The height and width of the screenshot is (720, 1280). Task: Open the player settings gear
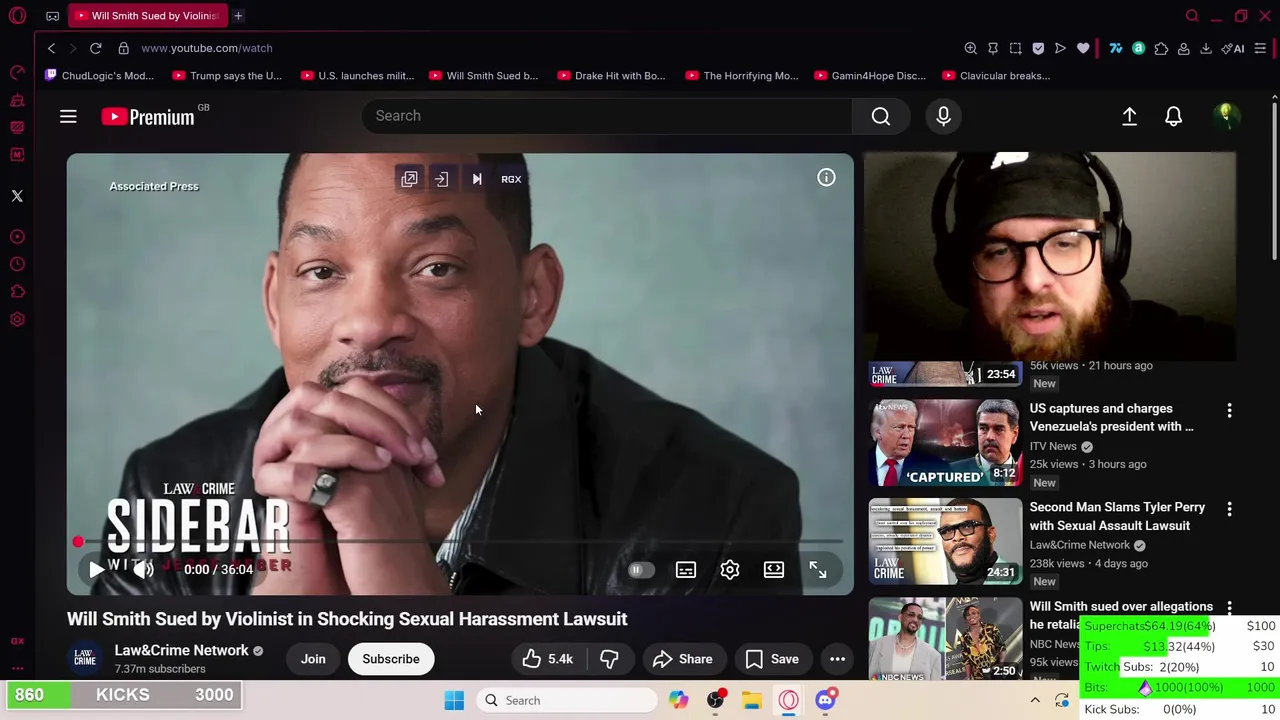coord(730,570)
